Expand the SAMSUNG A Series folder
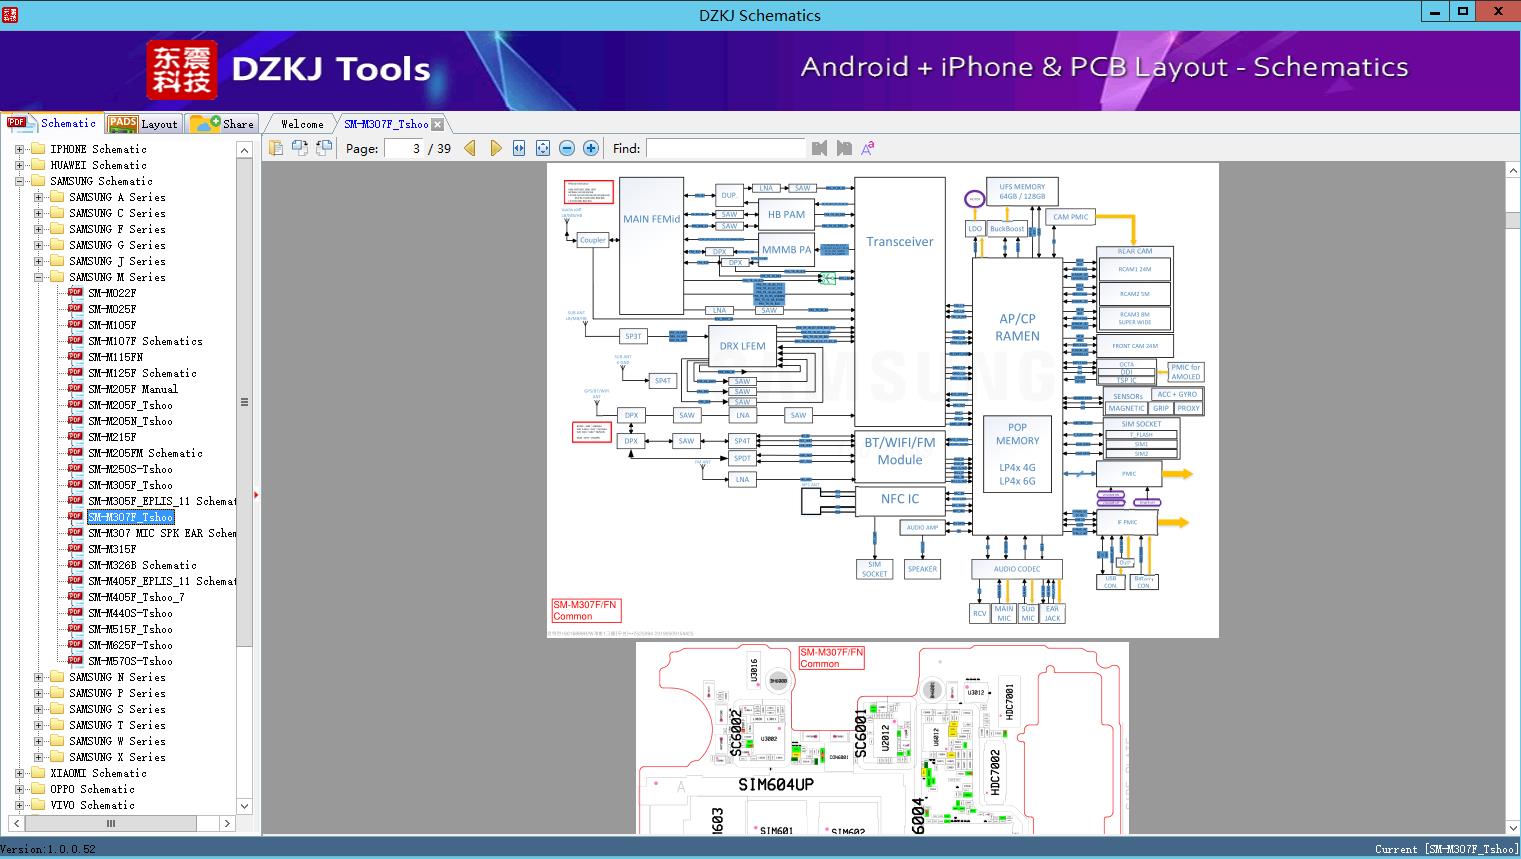 click(x=38, y=197)
